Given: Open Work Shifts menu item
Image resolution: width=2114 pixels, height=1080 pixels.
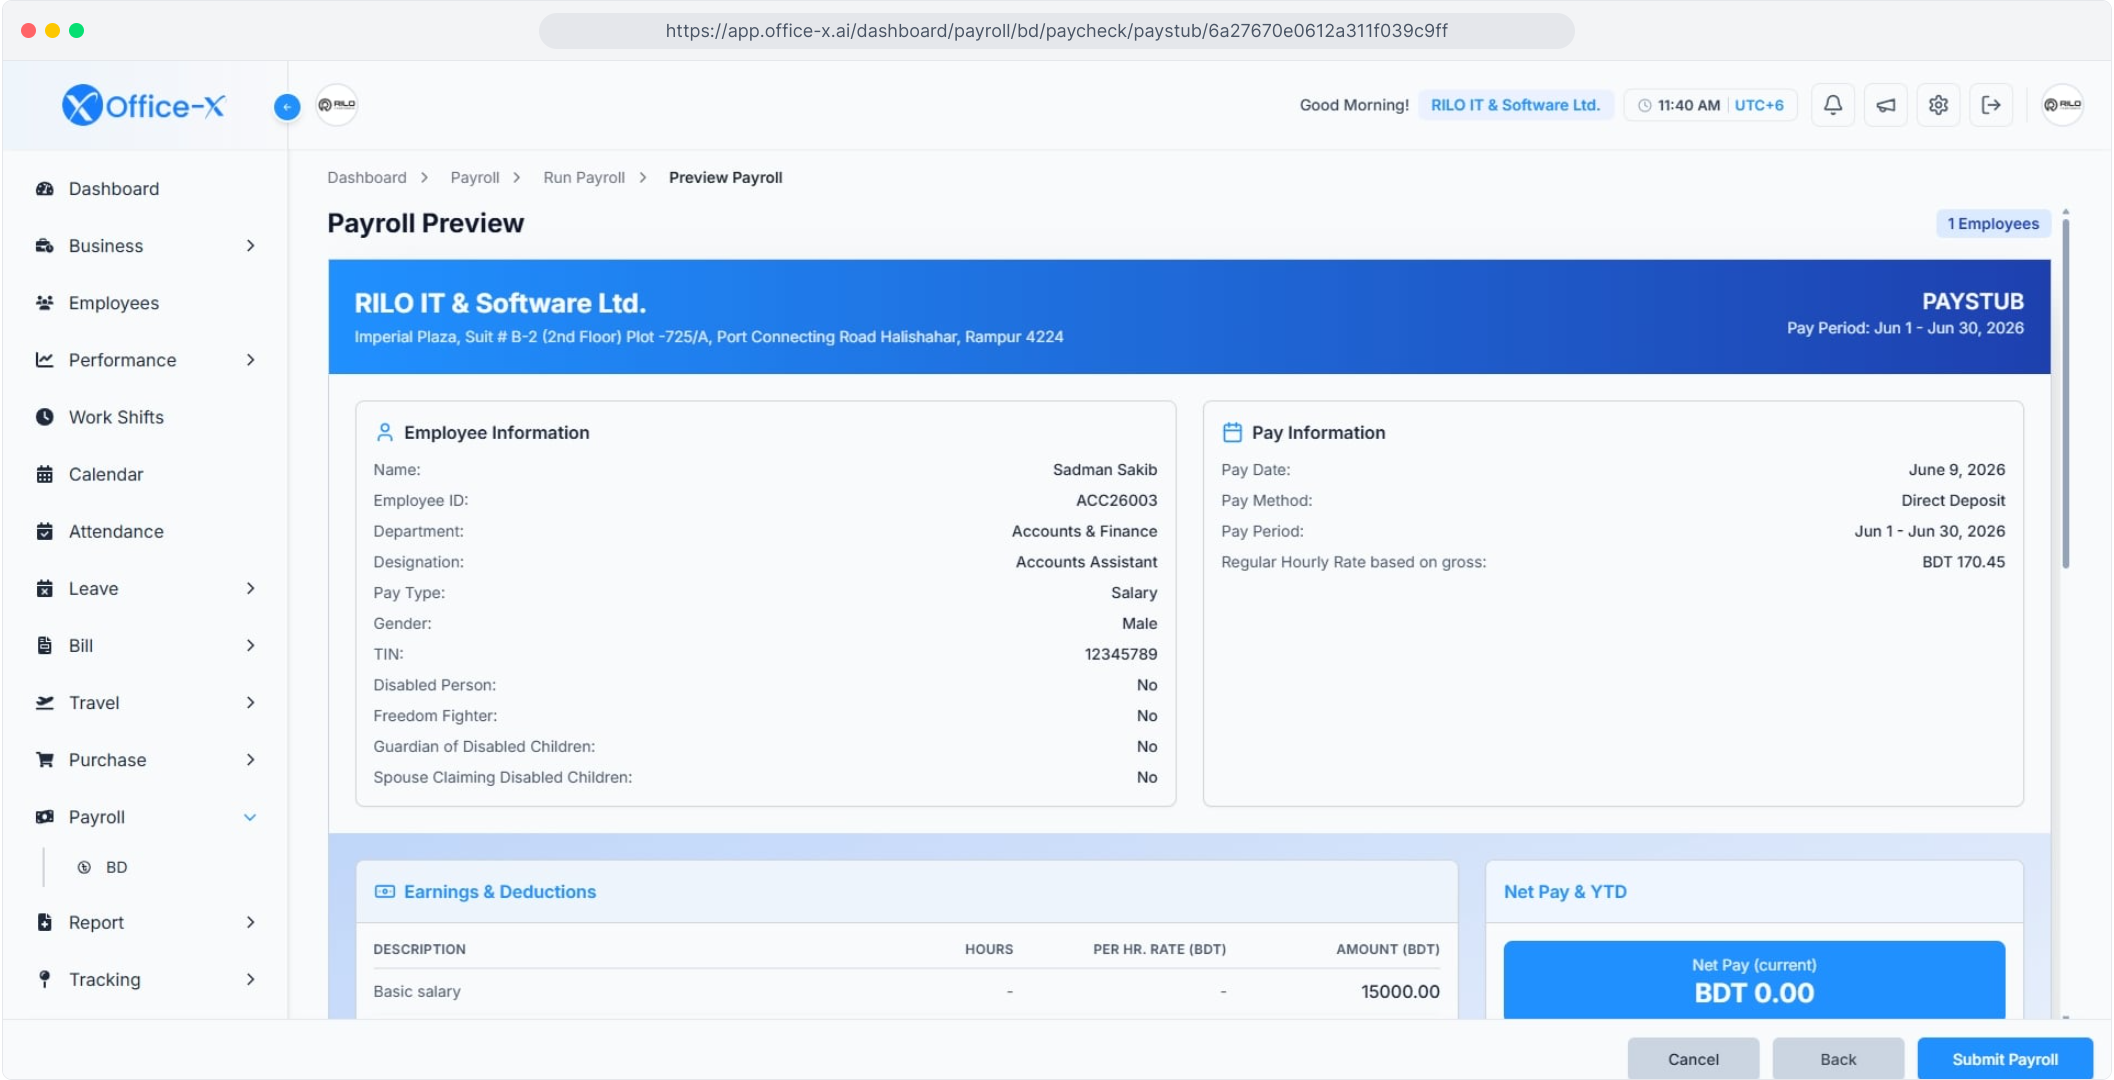Looking at the screenshot, I should (116, 417).
